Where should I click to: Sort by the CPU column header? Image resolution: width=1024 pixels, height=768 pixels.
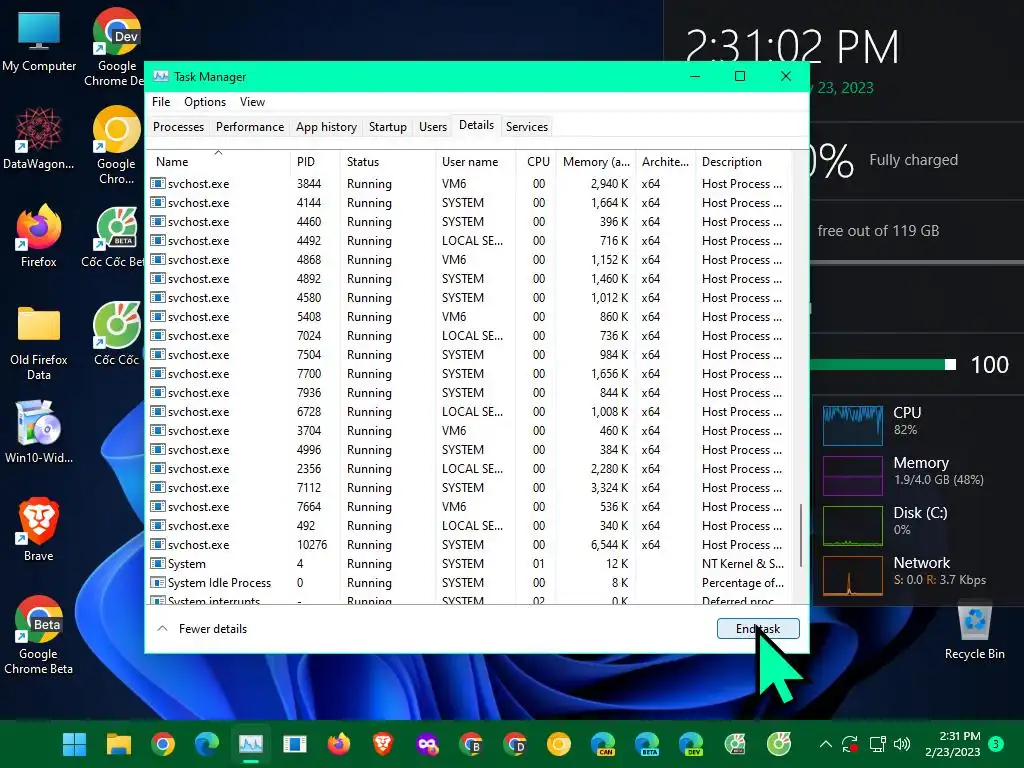tap(537, 161)
